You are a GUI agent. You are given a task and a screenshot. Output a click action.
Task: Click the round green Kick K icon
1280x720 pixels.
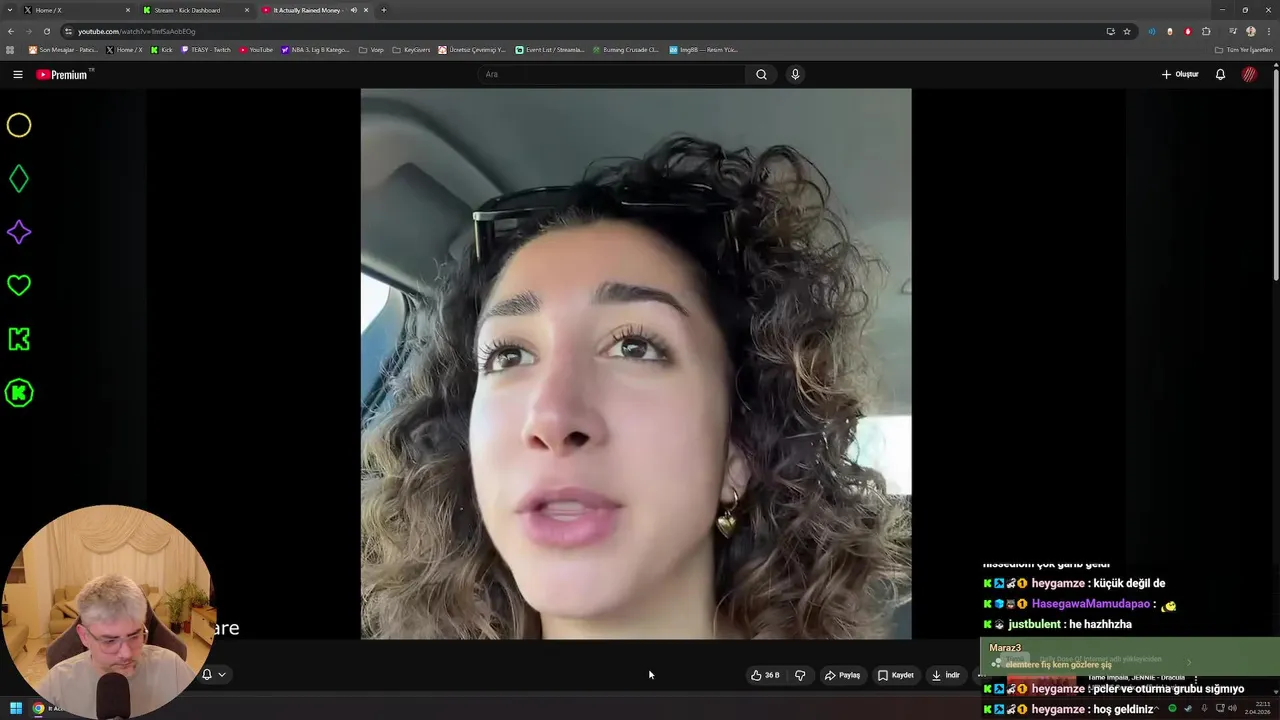[19, 393]
